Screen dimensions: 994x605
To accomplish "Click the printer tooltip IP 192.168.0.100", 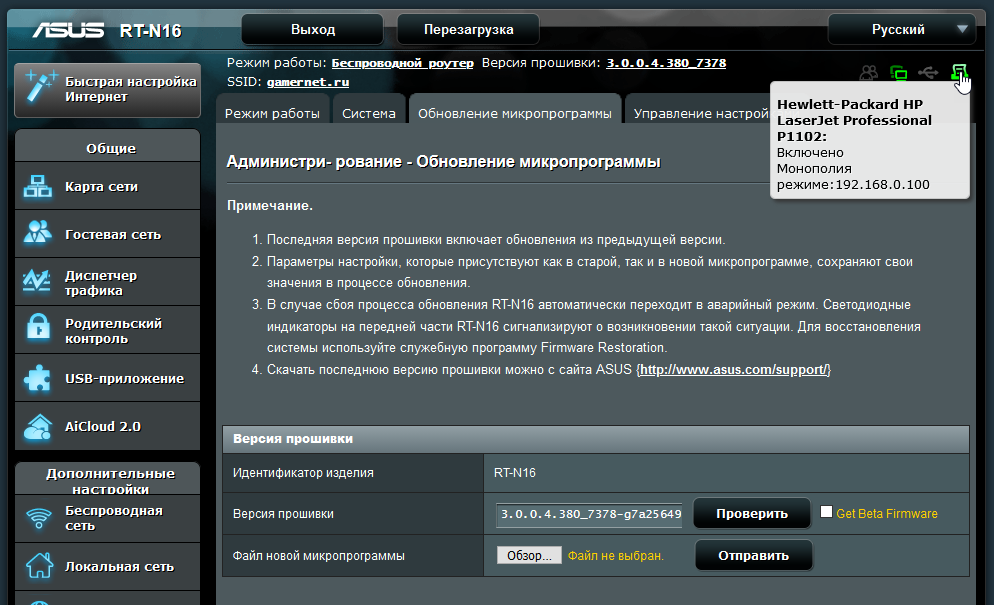I will pos(882,185).
